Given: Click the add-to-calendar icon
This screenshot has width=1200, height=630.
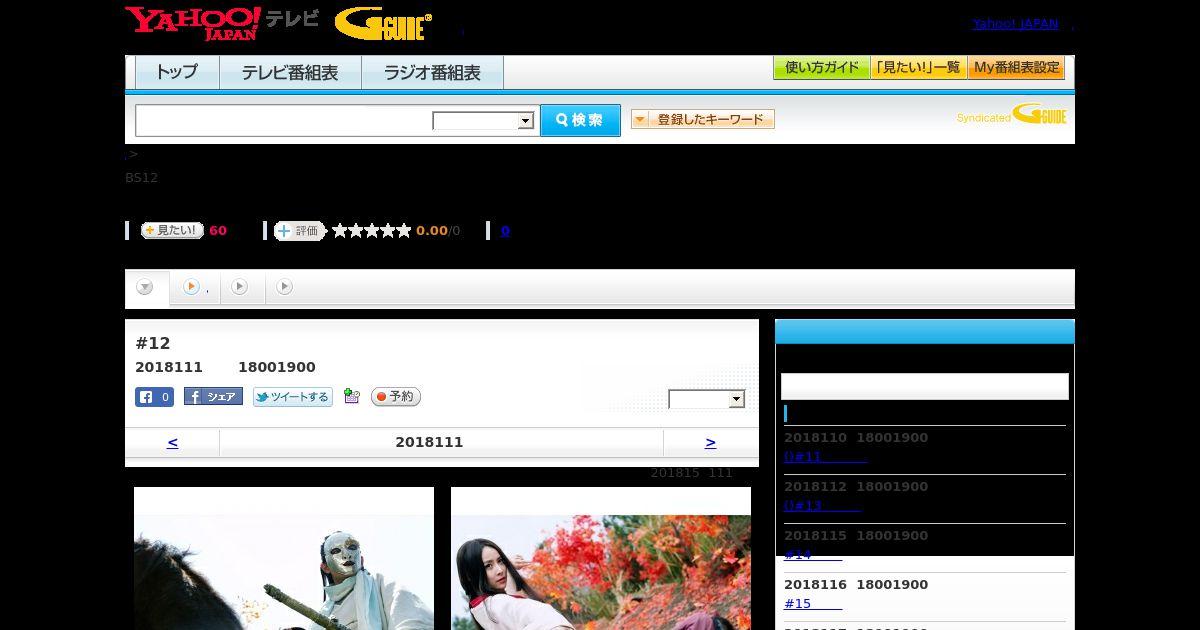Looking at the screenshot, I should coord(351,397).
